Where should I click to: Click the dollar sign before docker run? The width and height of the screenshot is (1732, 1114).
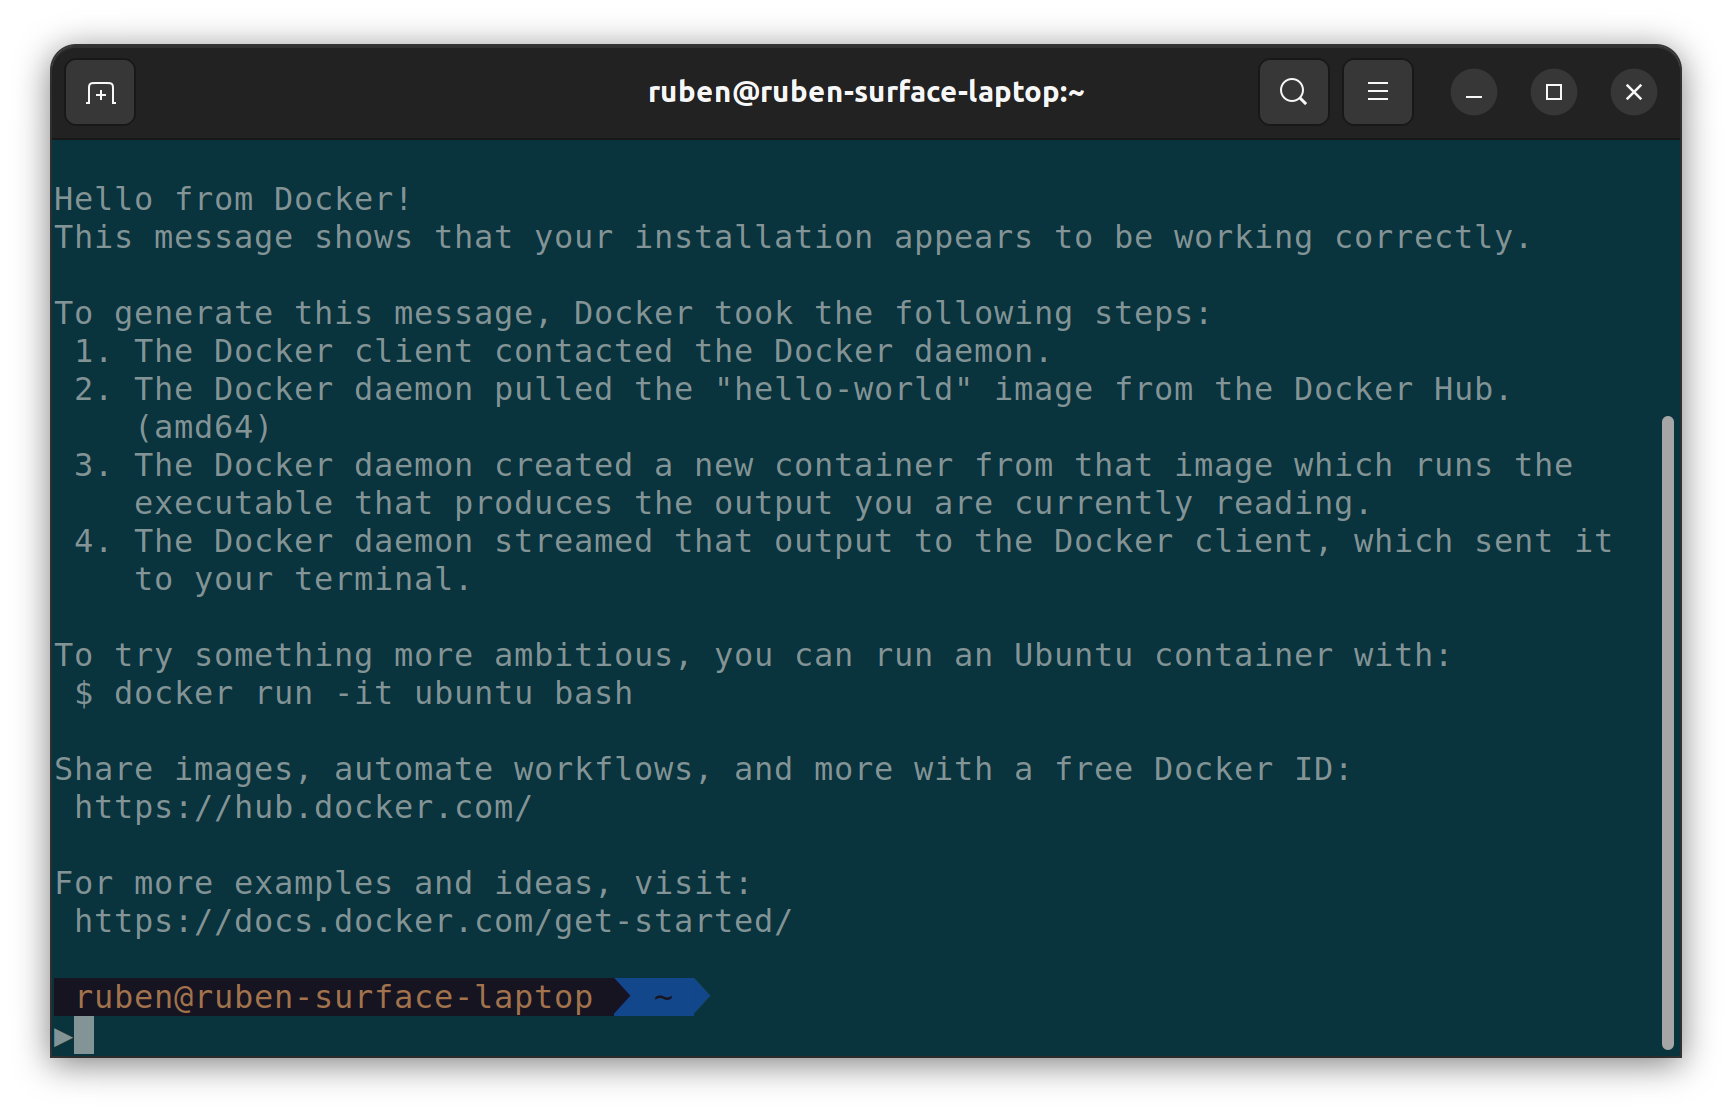coord(84,693)
